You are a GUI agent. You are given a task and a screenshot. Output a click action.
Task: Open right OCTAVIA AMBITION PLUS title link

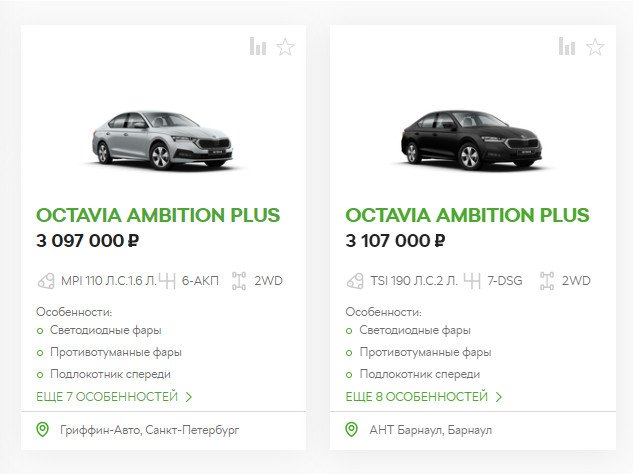click(467, 215)
